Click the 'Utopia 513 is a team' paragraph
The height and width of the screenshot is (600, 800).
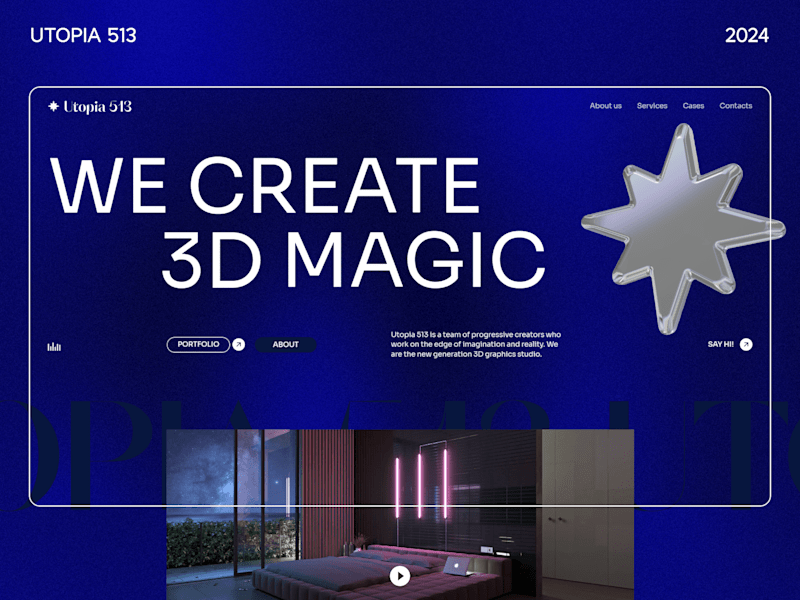pos(476,344)
